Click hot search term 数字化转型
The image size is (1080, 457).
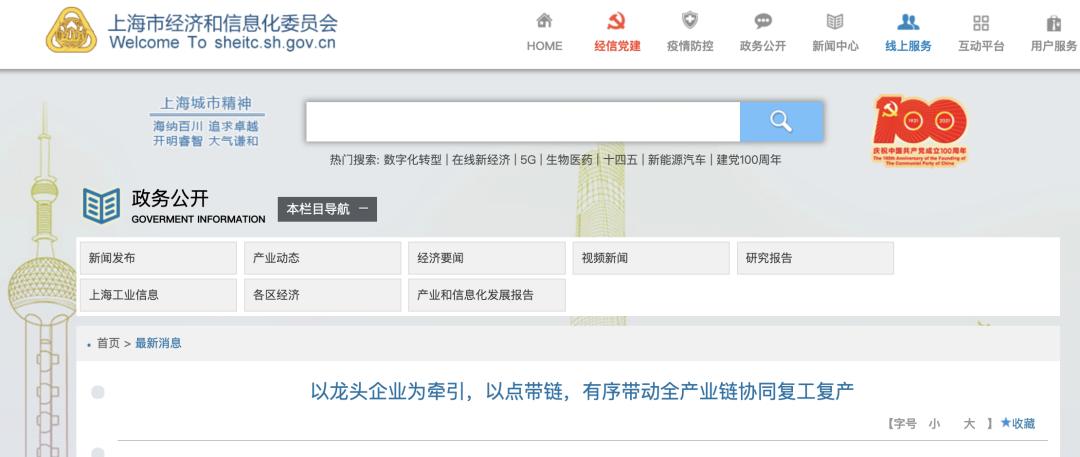point(412,160)
